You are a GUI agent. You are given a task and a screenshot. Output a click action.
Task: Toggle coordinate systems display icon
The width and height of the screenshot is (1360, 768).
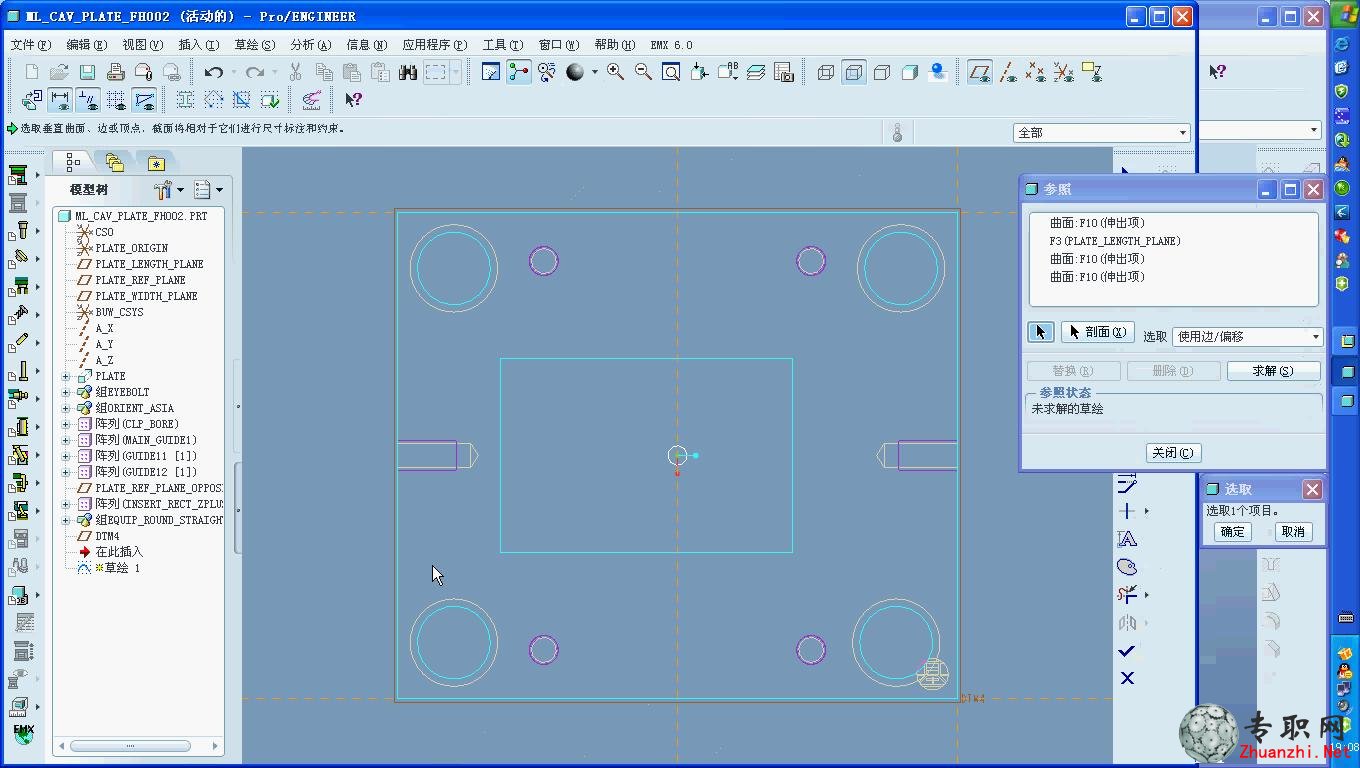pyautogui.click(x=1064, y=72)
